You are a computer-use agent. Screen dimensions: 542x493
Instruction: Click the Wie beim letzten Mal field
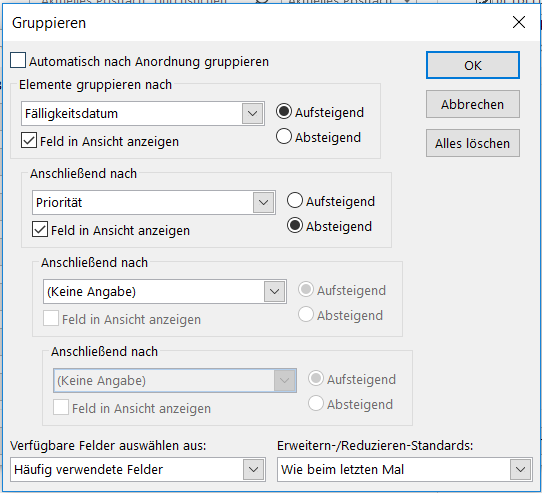point(394,469)
